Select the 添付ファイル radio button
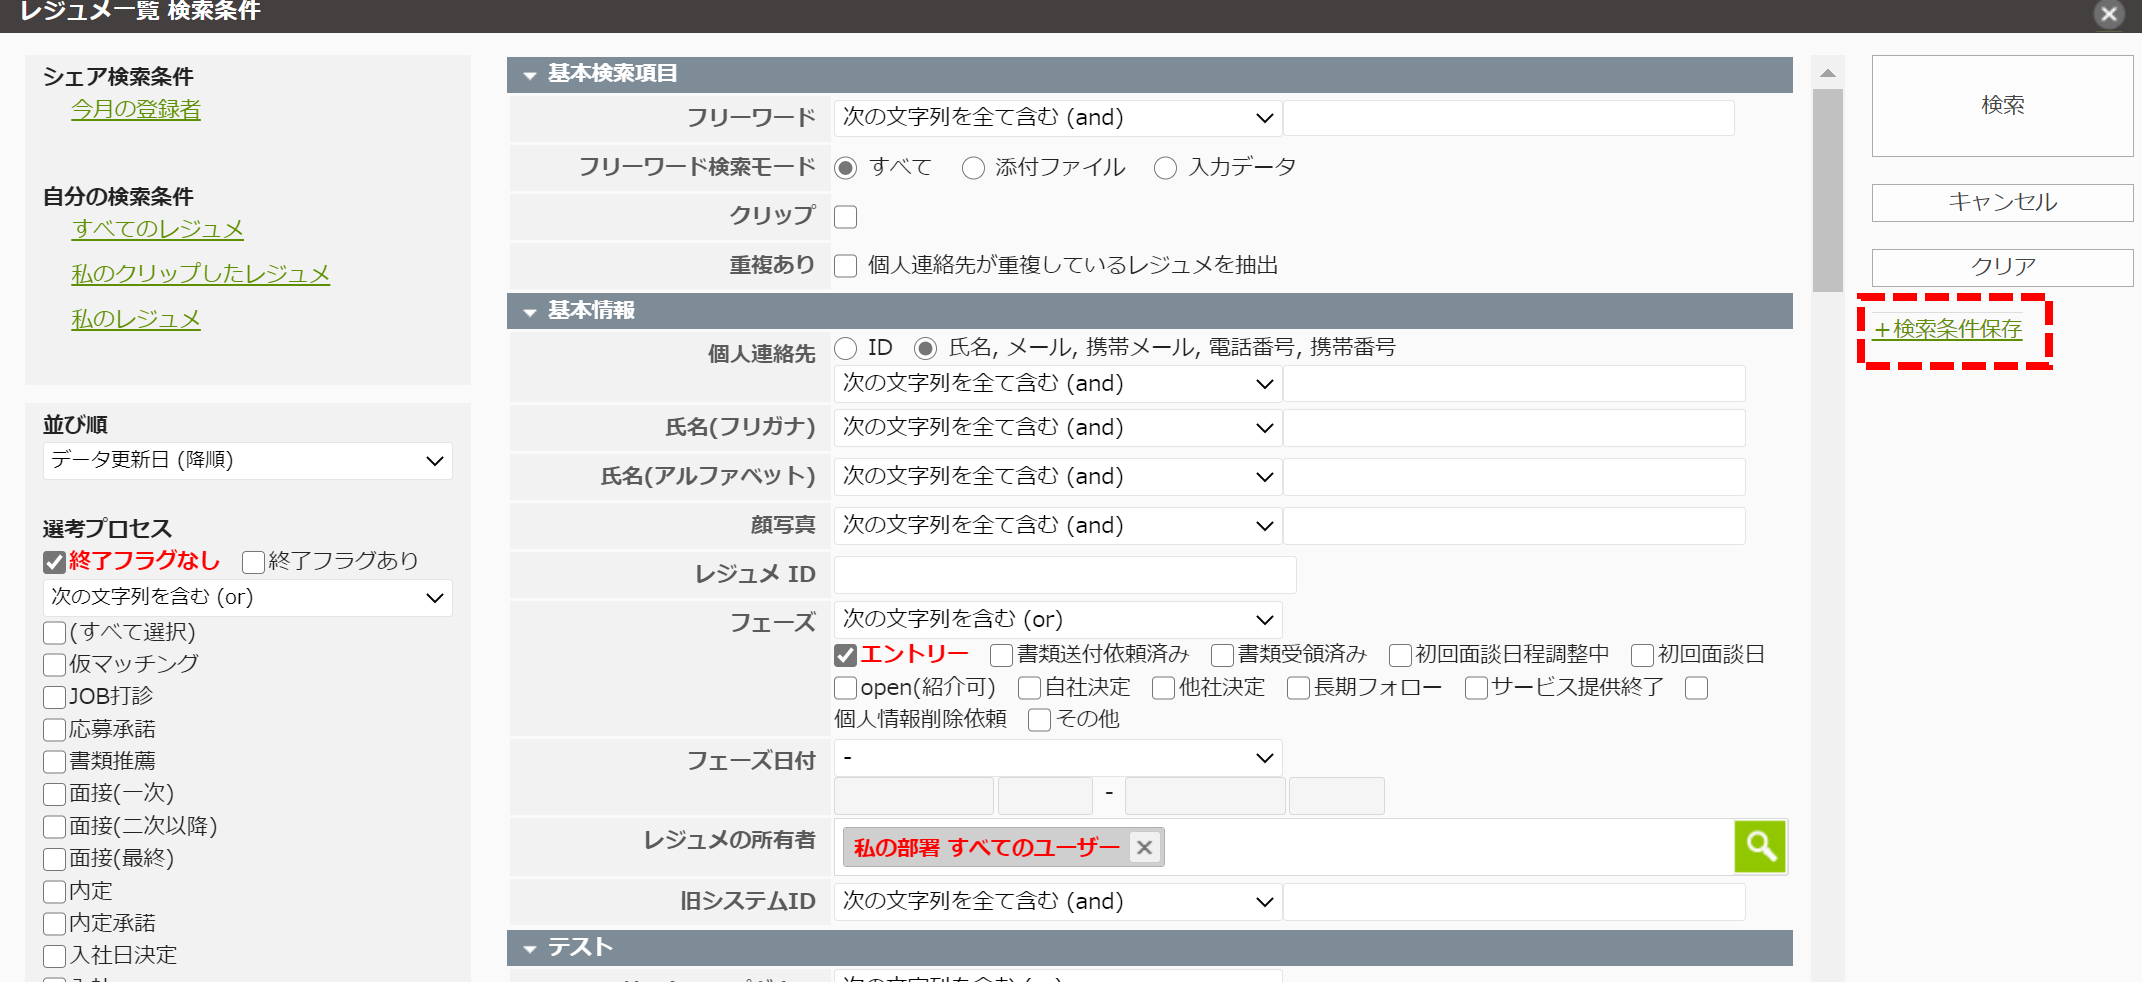Screen dimensions: 2142x982 point(973,167)
